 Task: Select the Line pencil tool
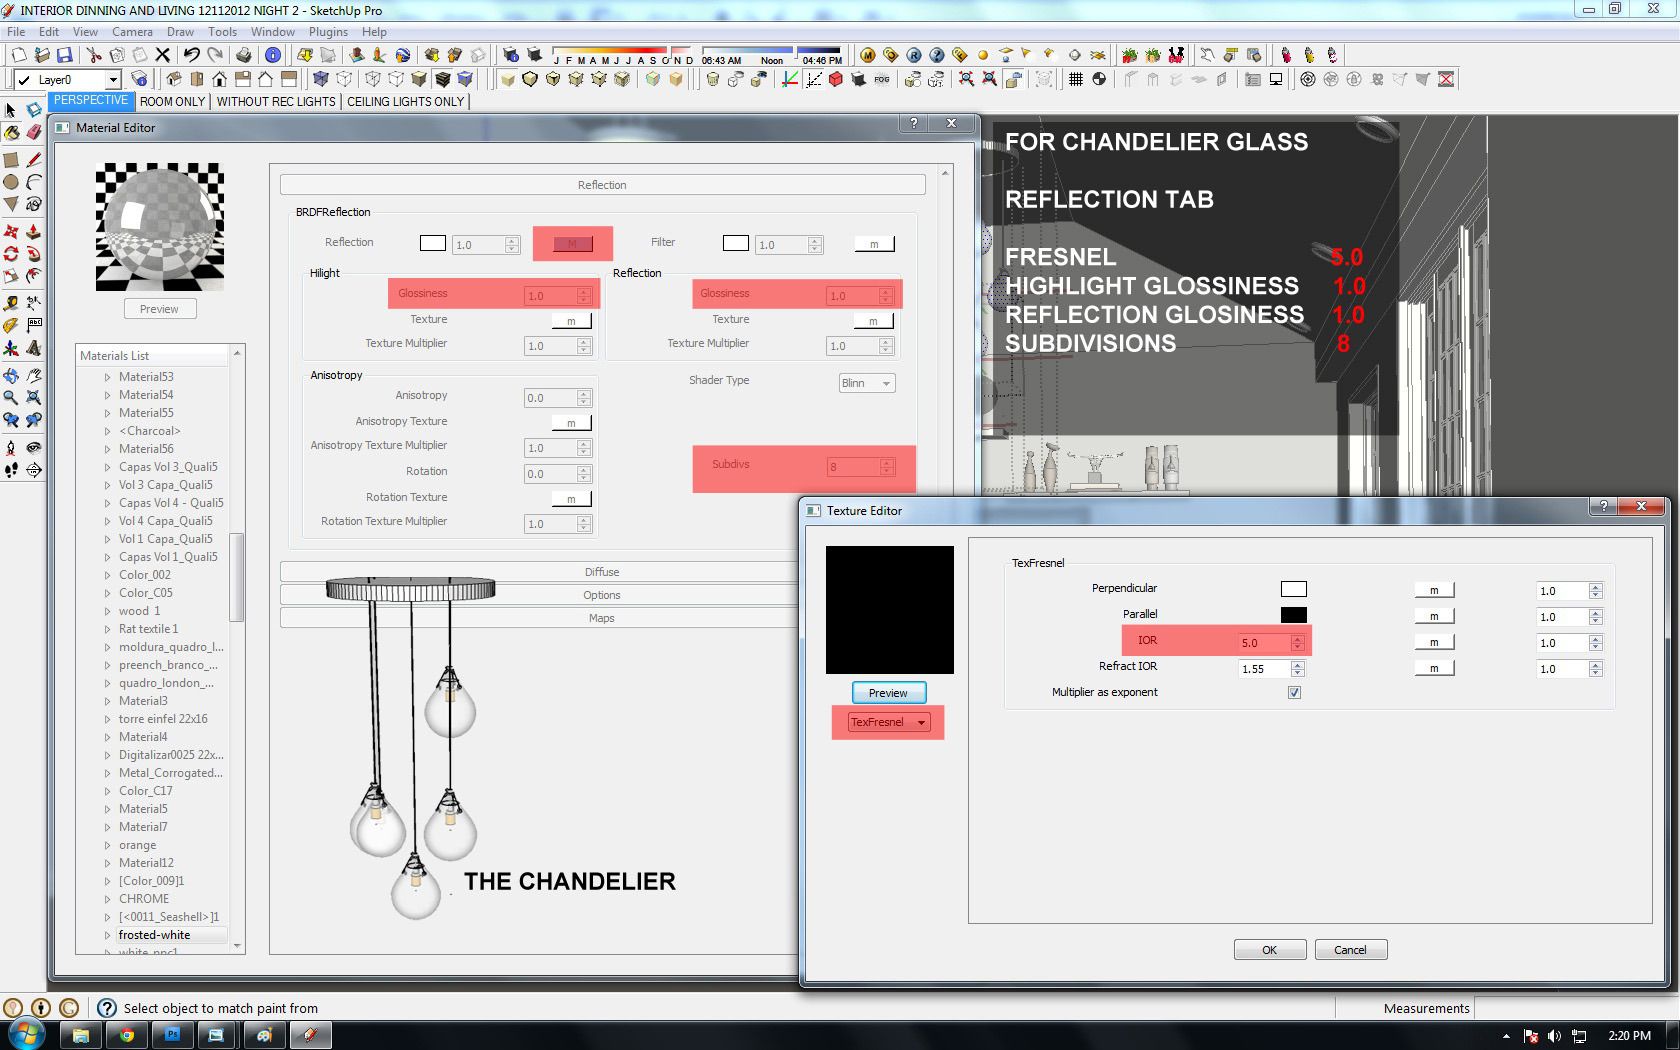click(x=33, y=160)
